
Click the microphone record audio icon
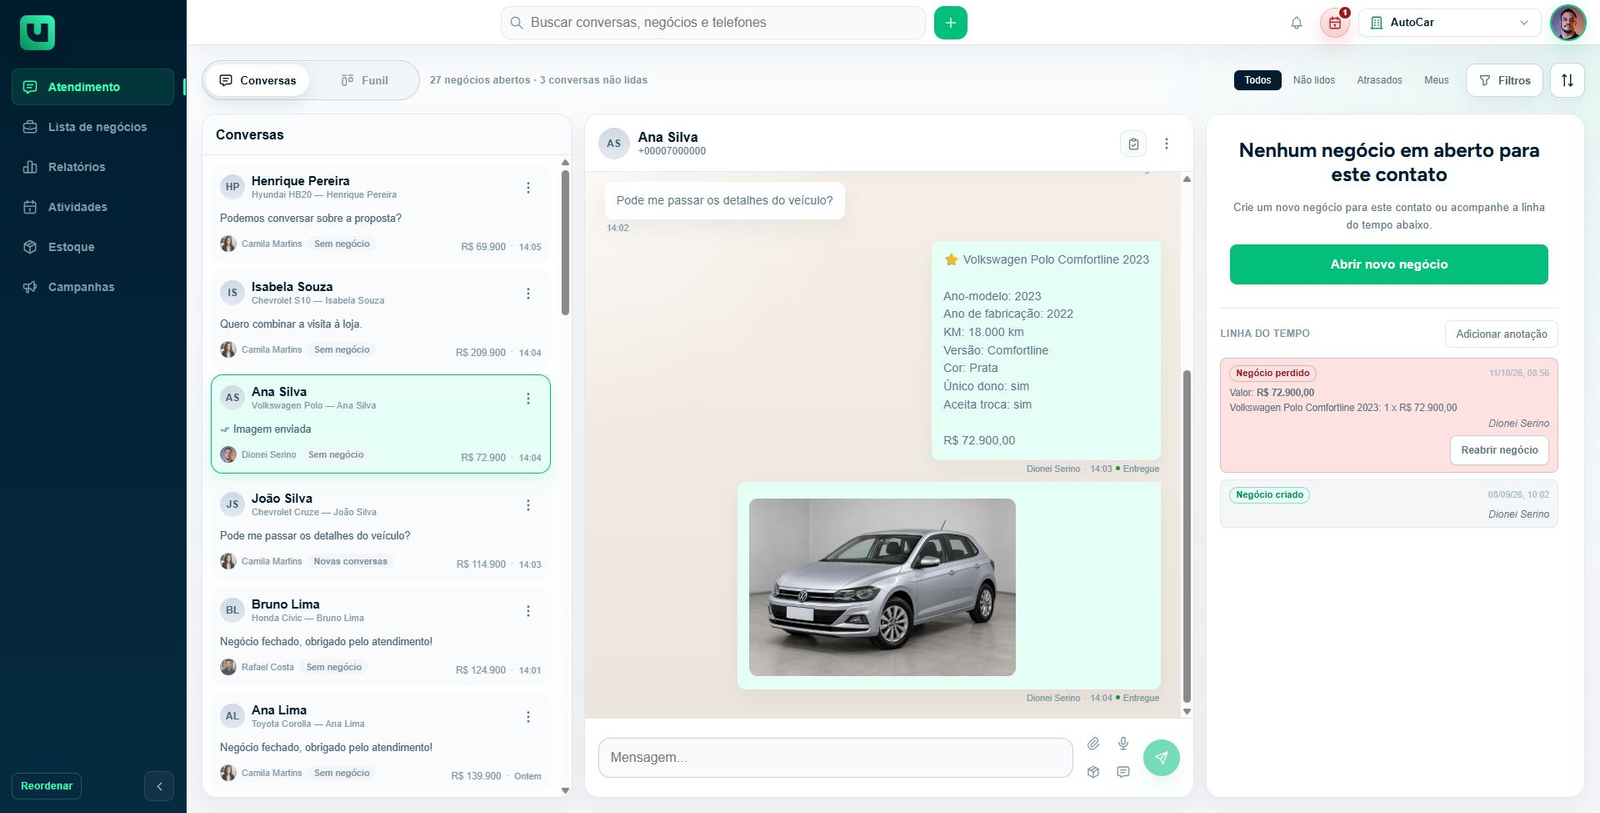pyautogui.click(x=1123, y=744)
